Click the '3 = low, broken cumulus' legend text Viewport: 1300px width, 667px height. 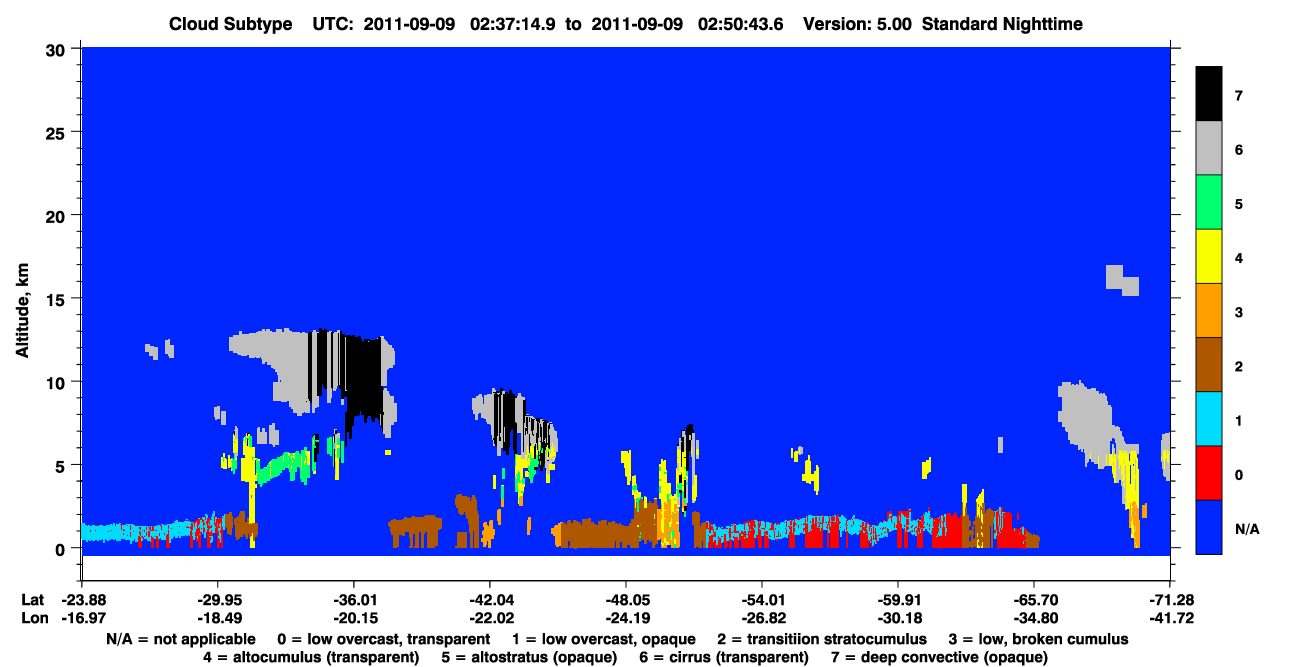coord(1038,639)
